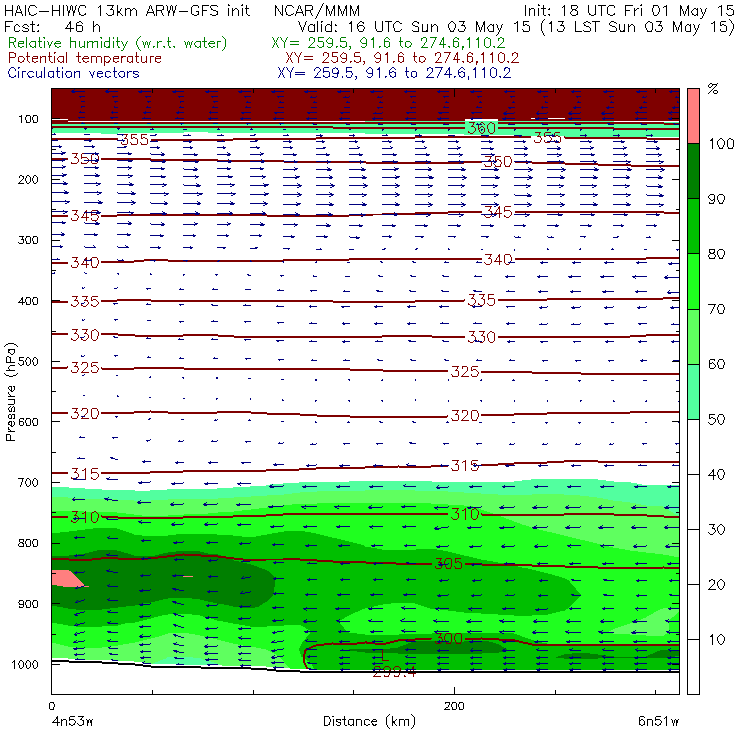Click the 'Valid: 16 UTC Sun 03 May 15' text
Image resolution: width=740 pixels, height=740 pixels.
click(x=414, y=27)
